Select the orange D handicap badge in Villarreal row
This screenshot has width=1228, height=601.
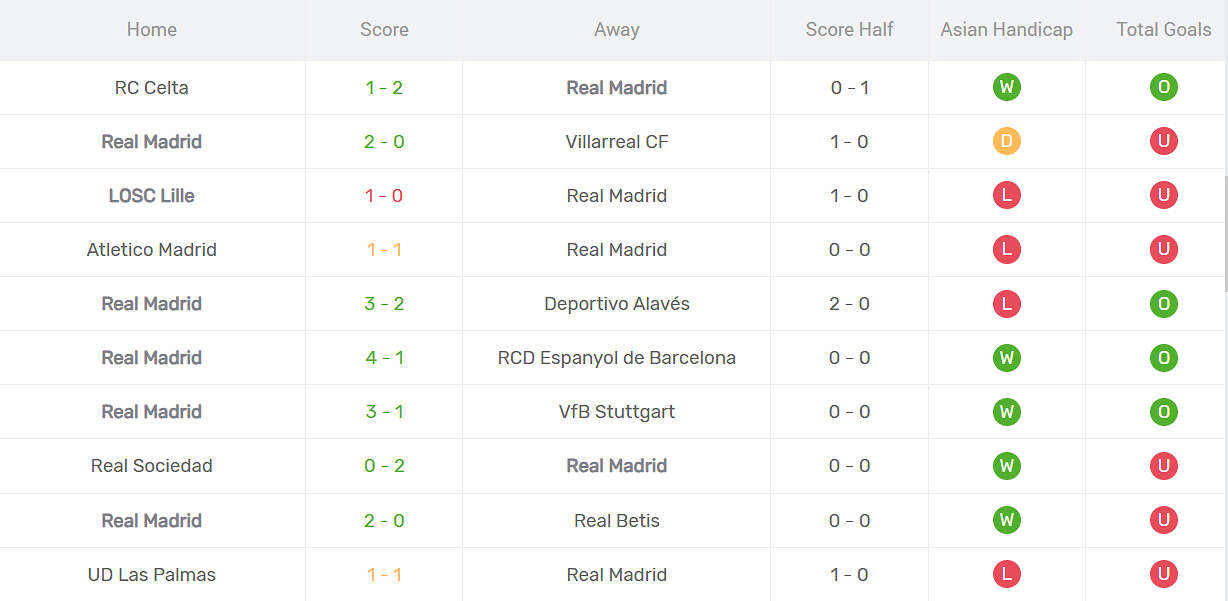click(x=1006, y=141)
